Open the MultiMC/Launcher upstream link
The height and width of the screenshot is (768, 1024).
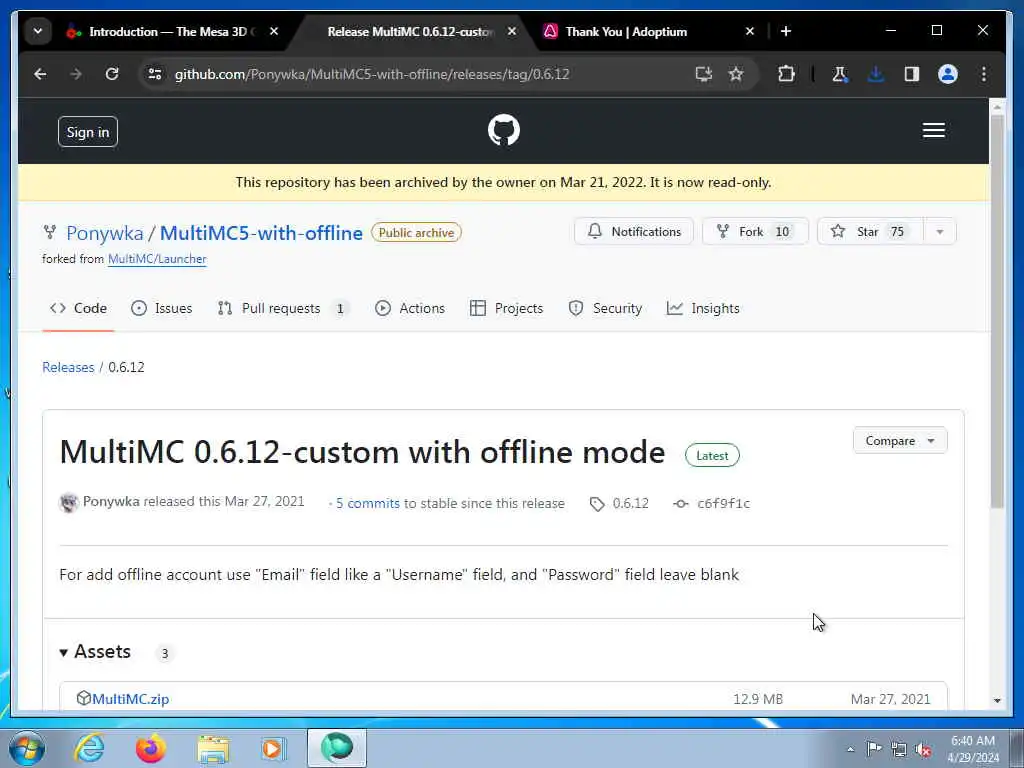click(157, 259)
